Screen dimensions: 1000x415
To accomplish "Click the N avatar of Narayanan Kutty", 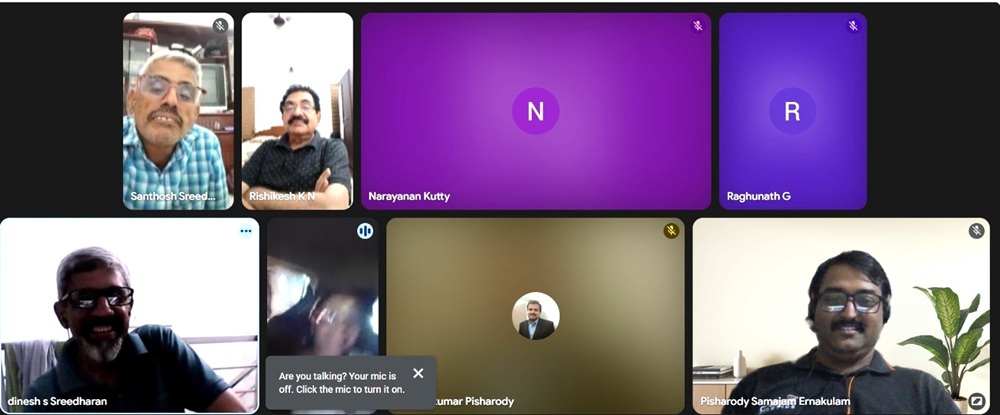I will (536, 111).
